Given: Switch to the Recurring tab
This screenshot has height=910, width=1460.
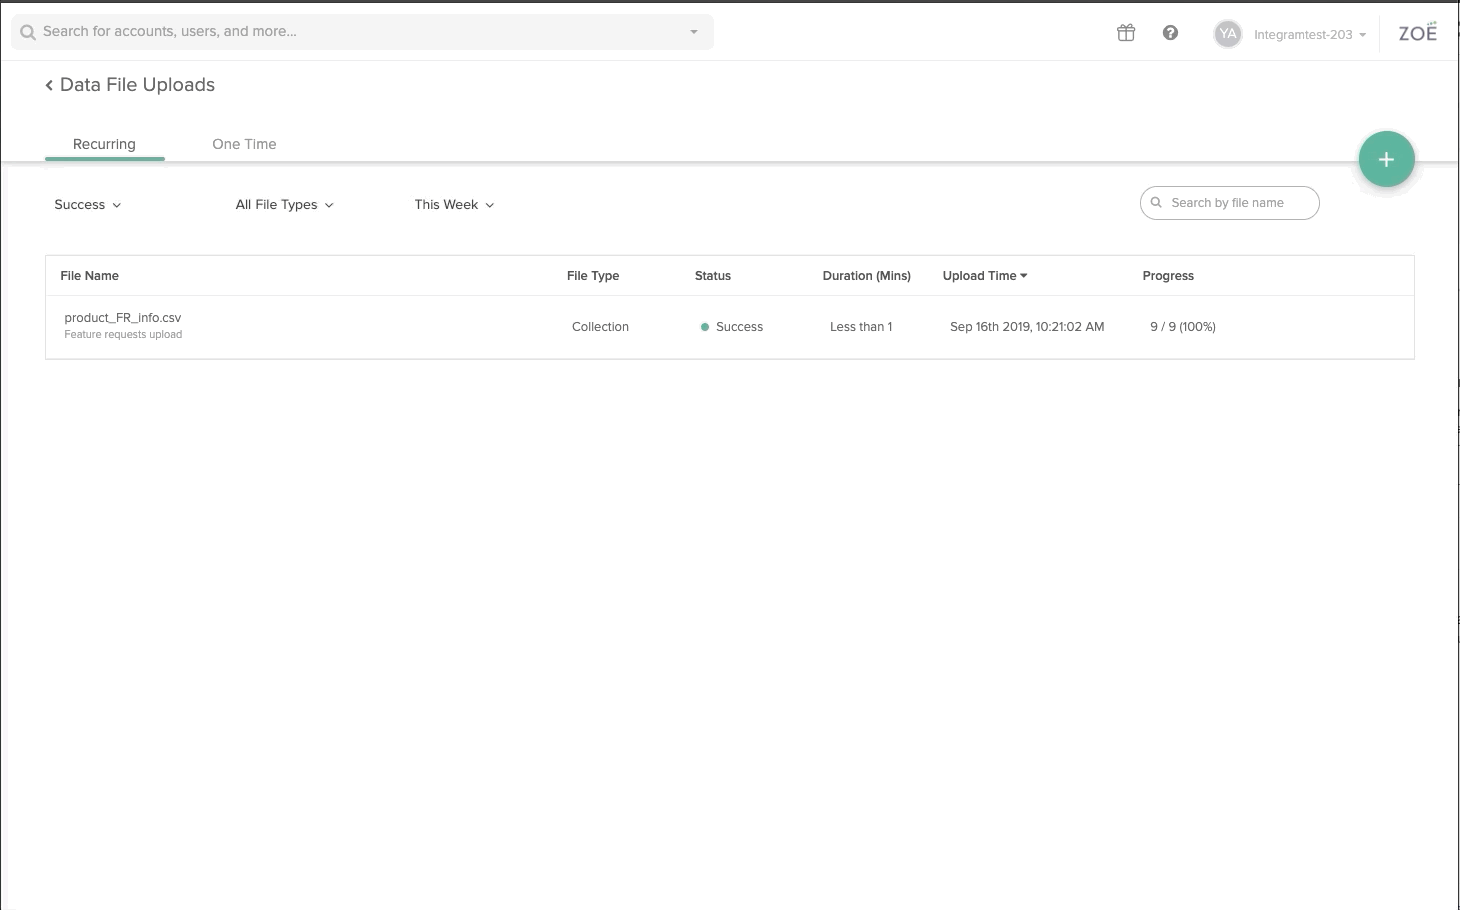Looking at the screenshot, I should 104,144.
